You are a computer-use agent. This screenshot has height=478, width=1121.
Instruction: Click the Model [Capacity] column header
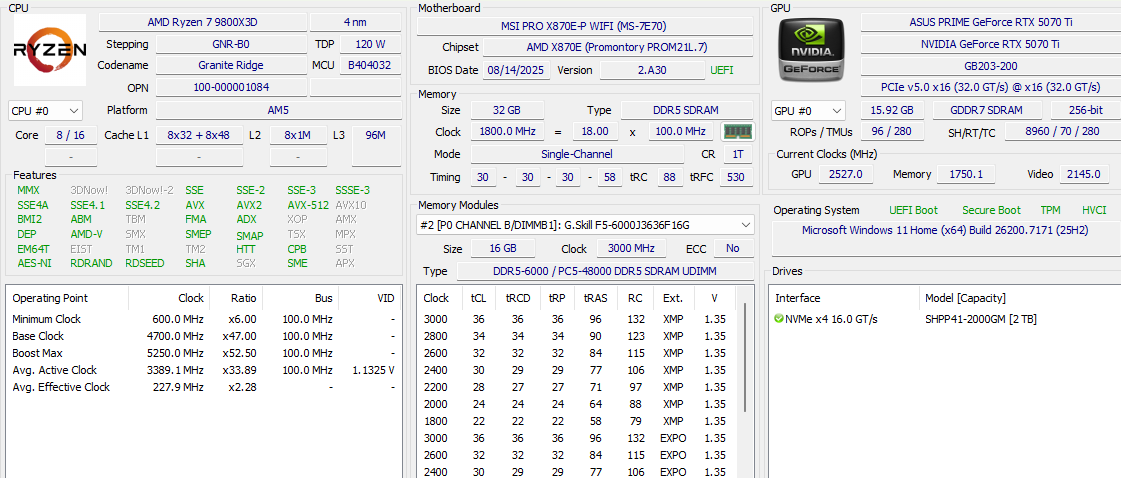pyautogui.click(x=965, y=298)
